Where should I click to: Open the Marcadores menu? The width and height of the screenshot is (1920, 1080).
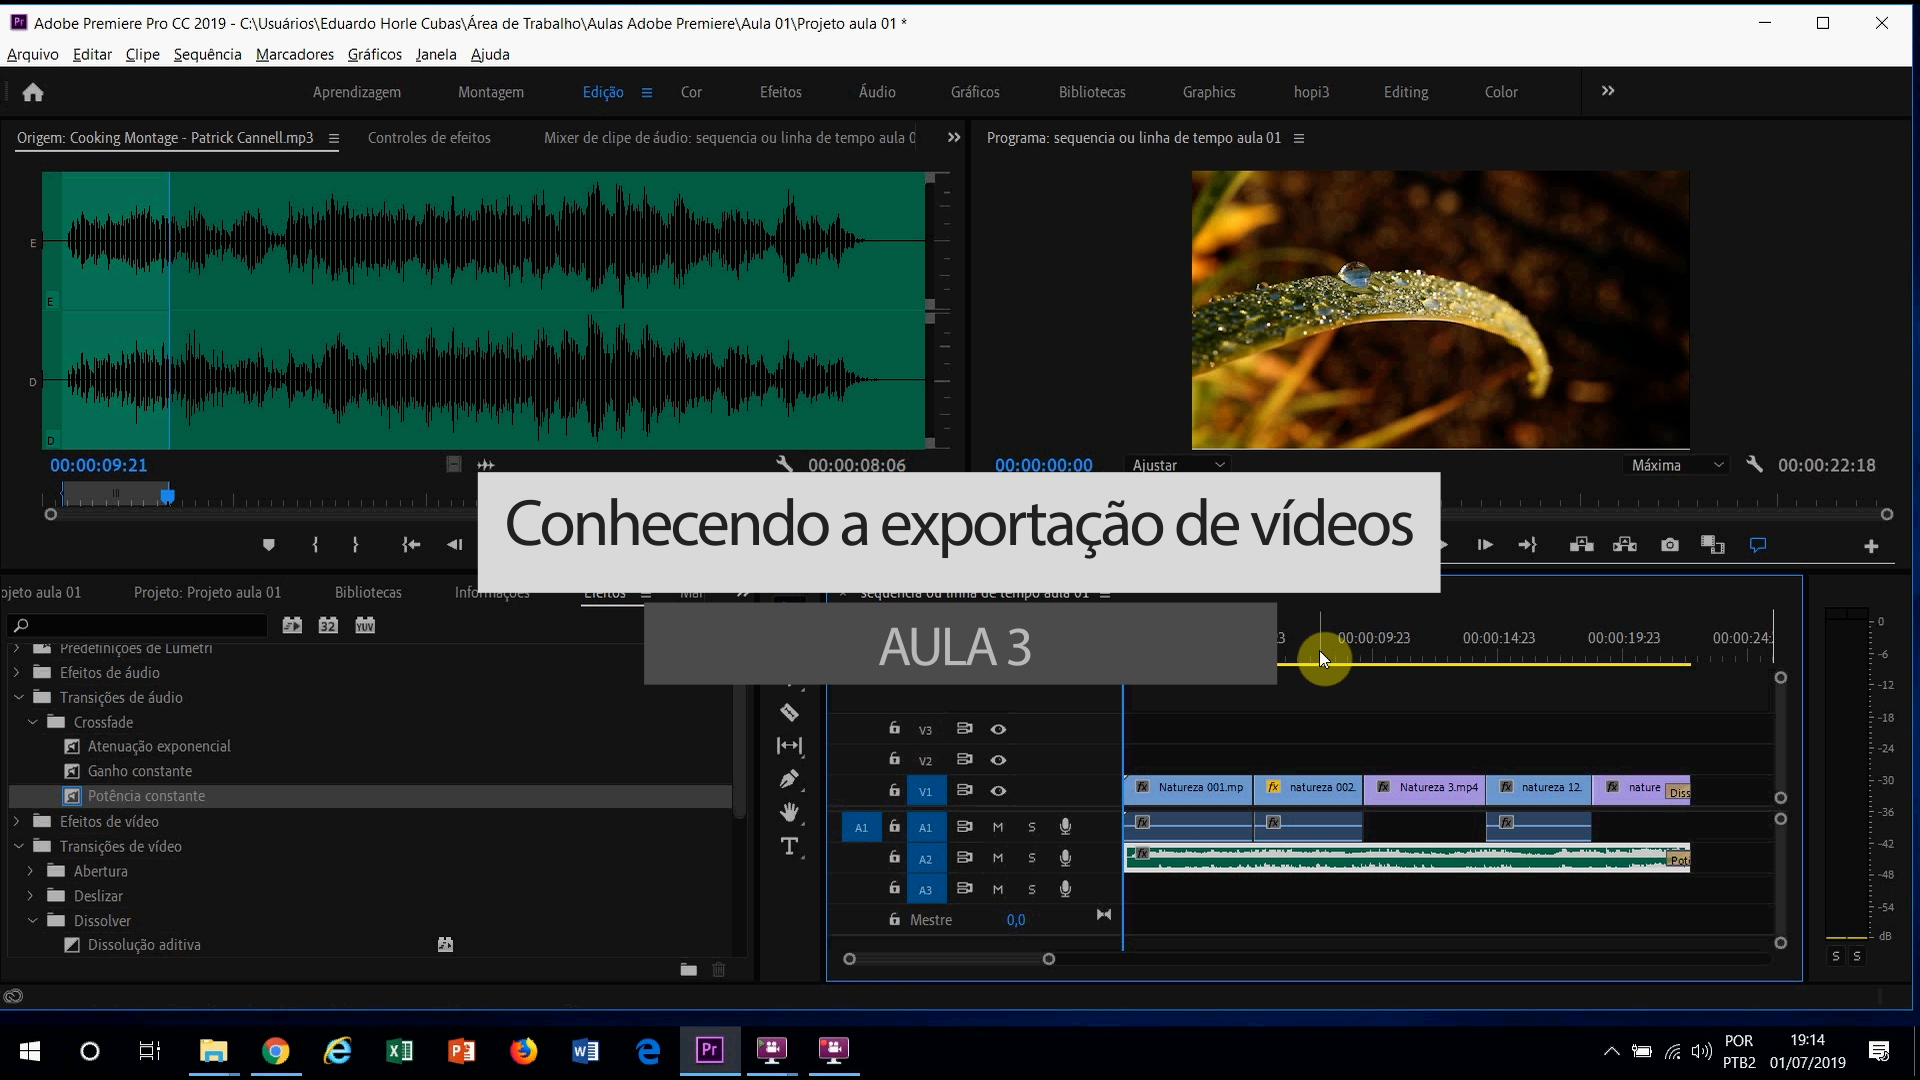[x=294, y=54]
